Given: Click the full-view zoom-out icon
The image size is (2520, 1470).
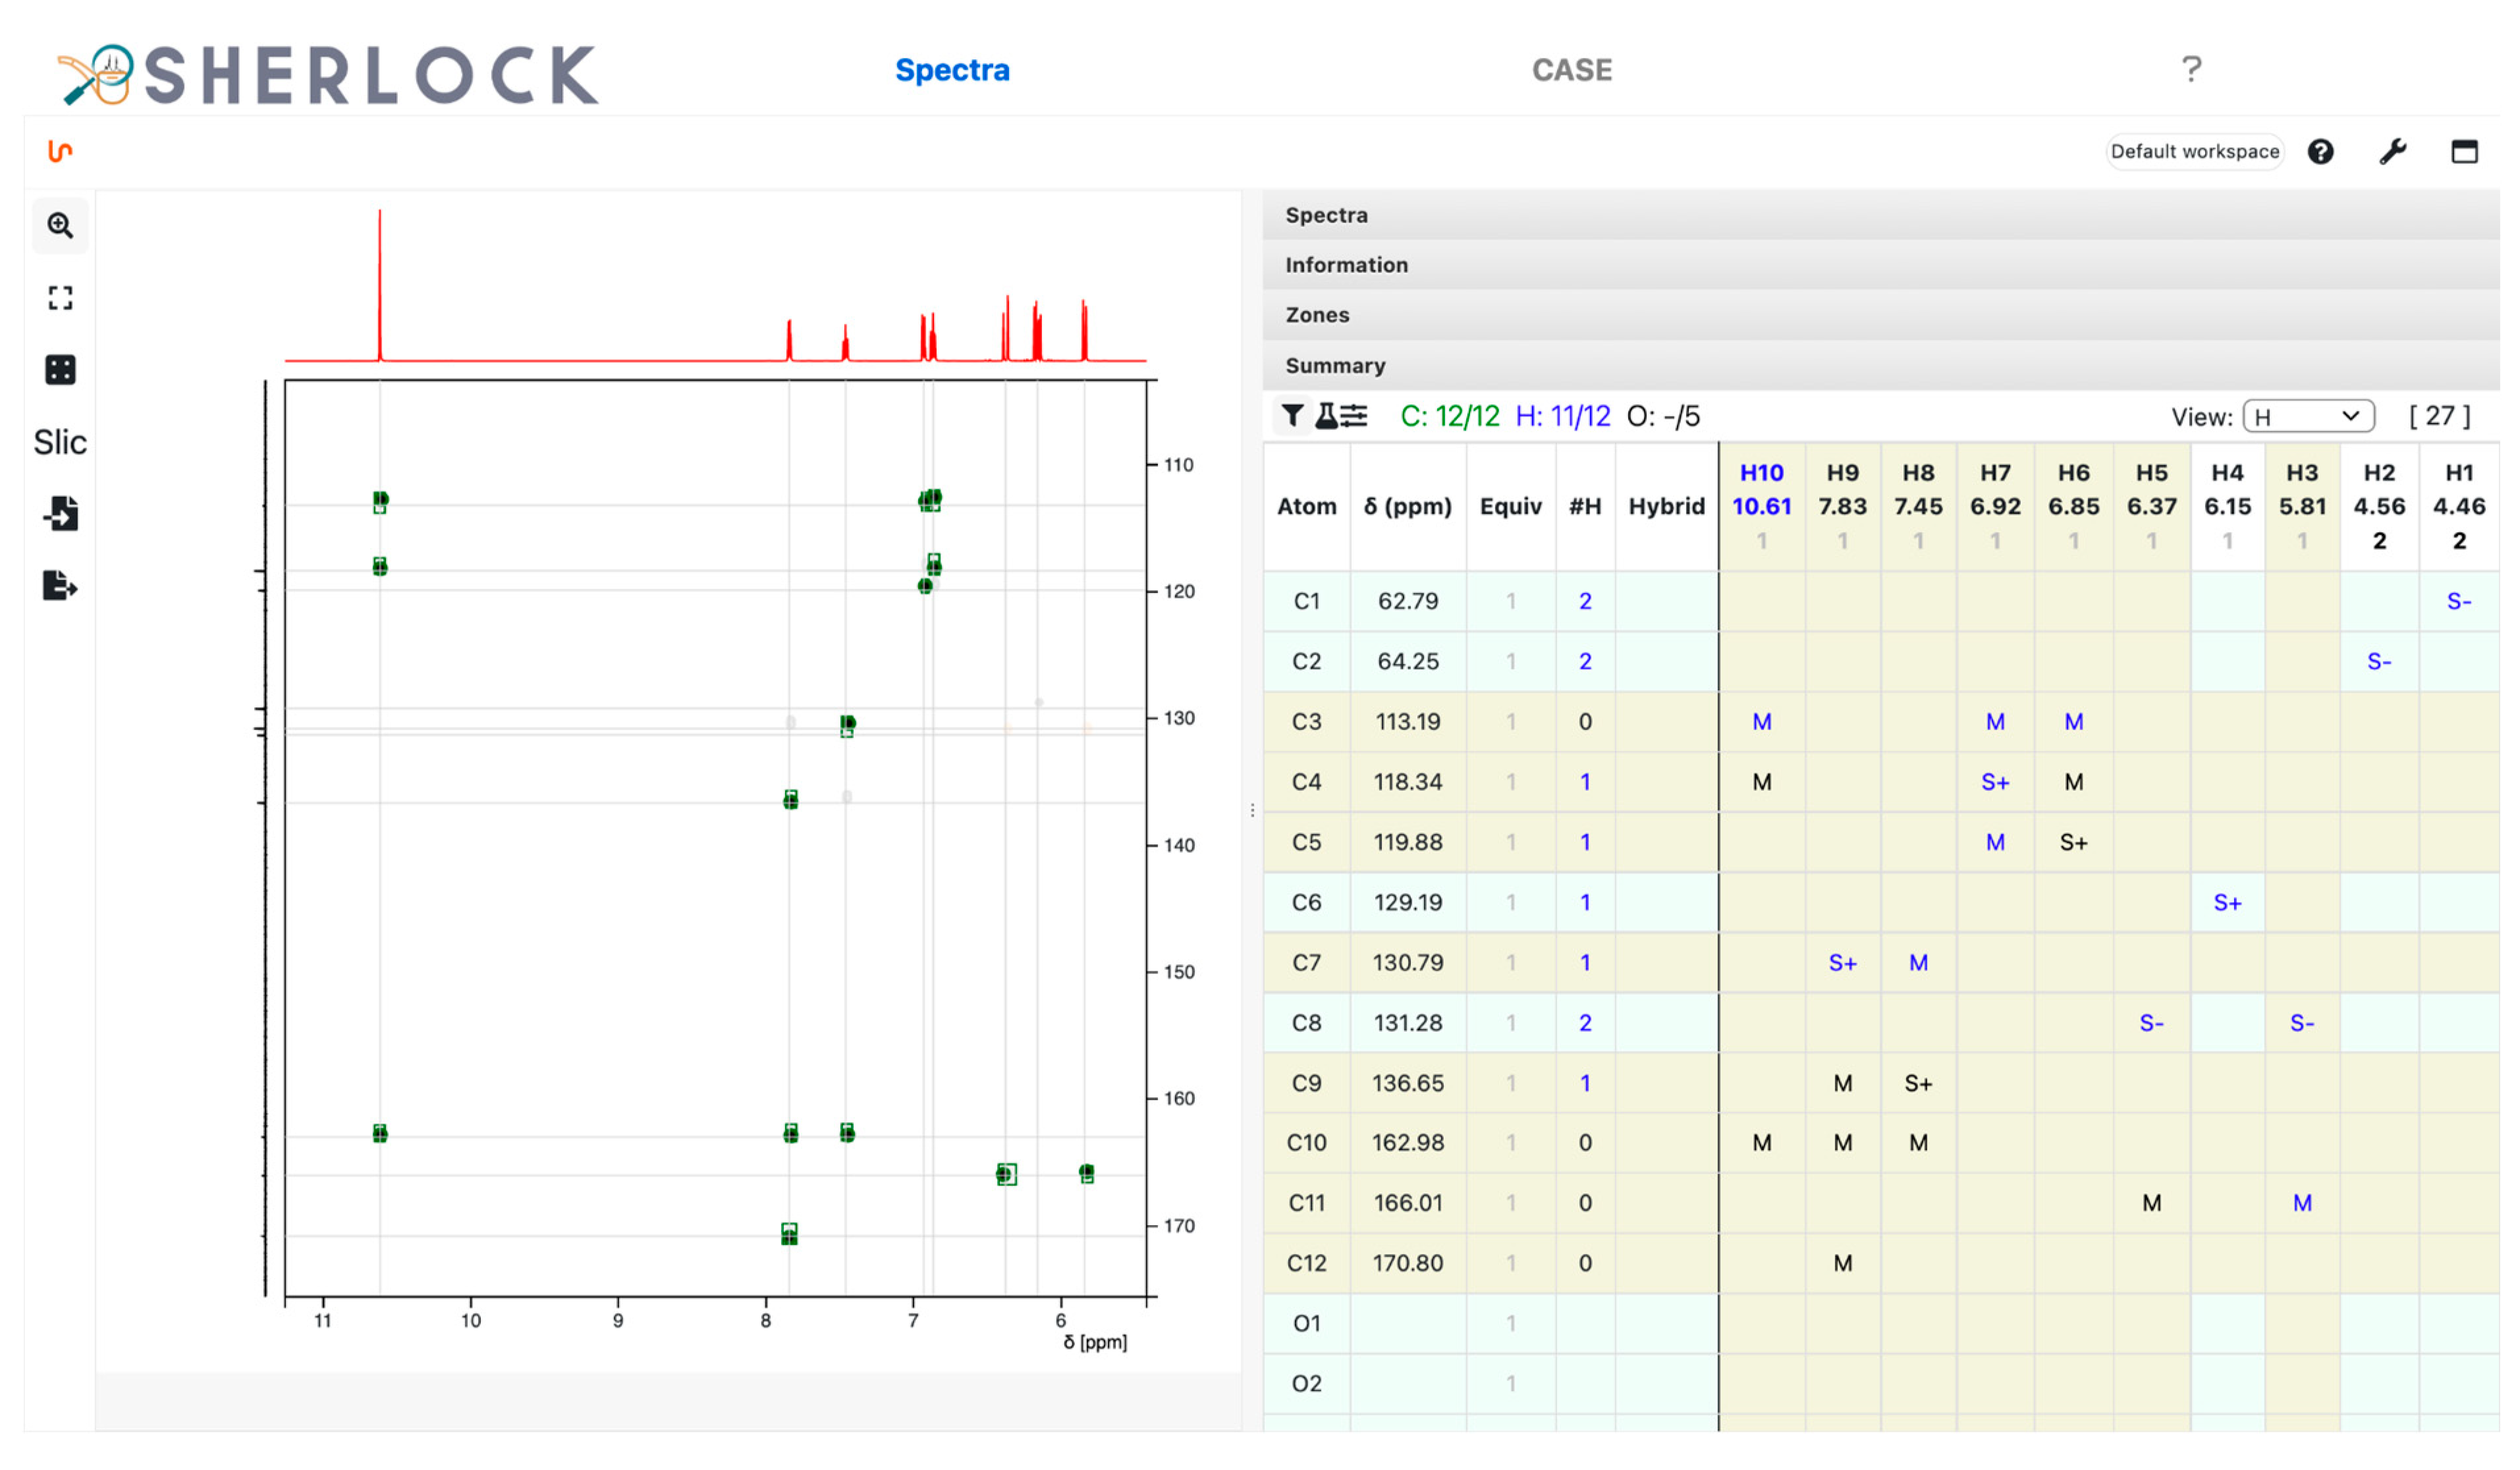Looking at the screenshot, I should (x=60, y=298).
